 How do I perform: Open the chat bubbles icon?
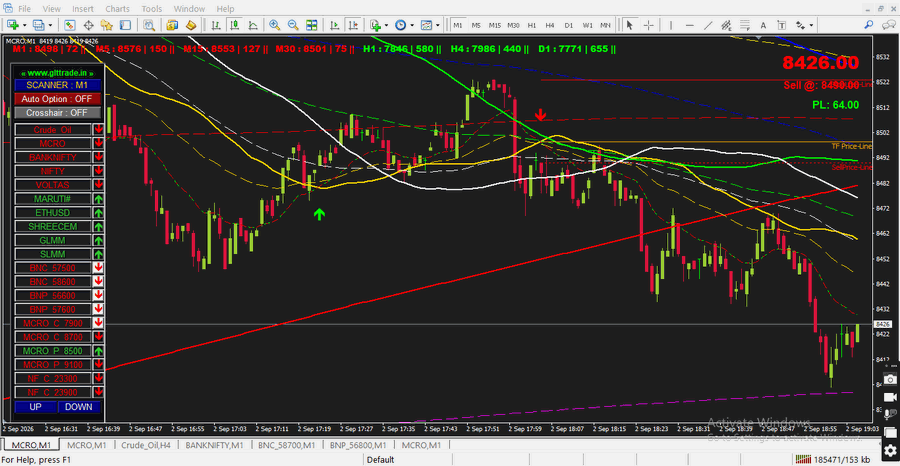[887, 25]
